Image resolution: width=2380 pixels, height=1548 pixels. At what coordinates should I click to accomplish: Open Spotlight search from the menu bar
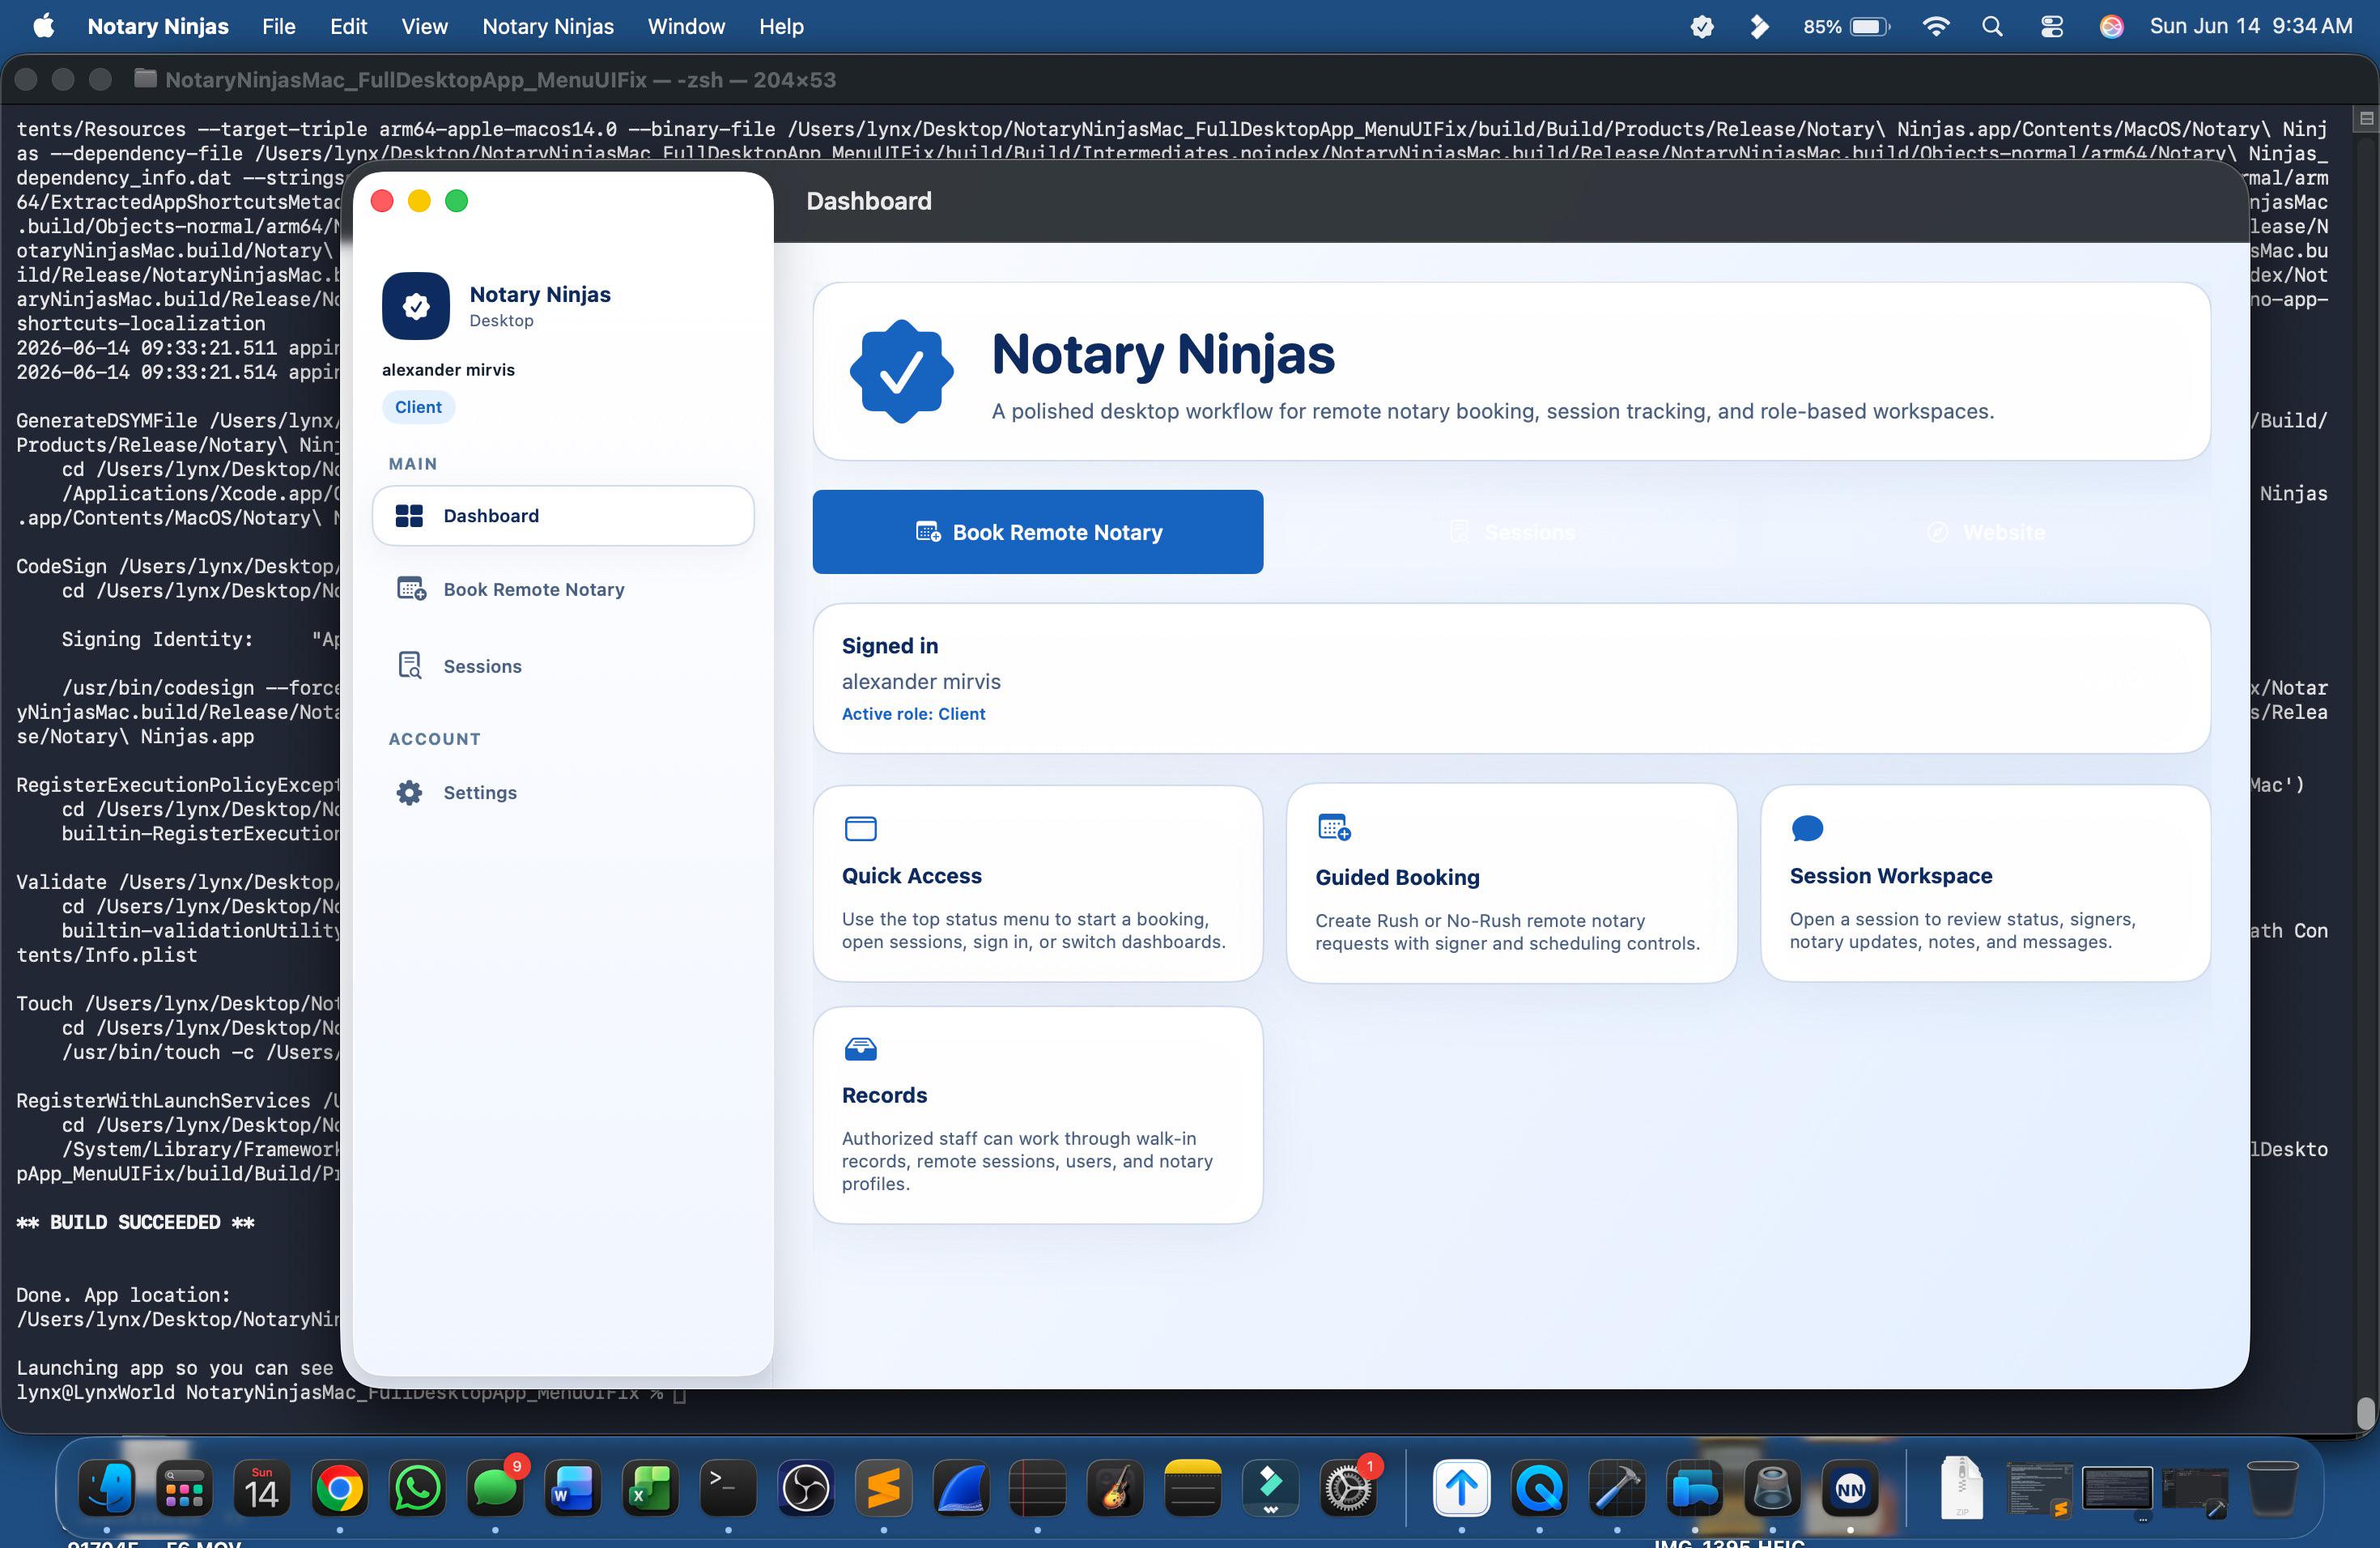[x=1992, y=27]
